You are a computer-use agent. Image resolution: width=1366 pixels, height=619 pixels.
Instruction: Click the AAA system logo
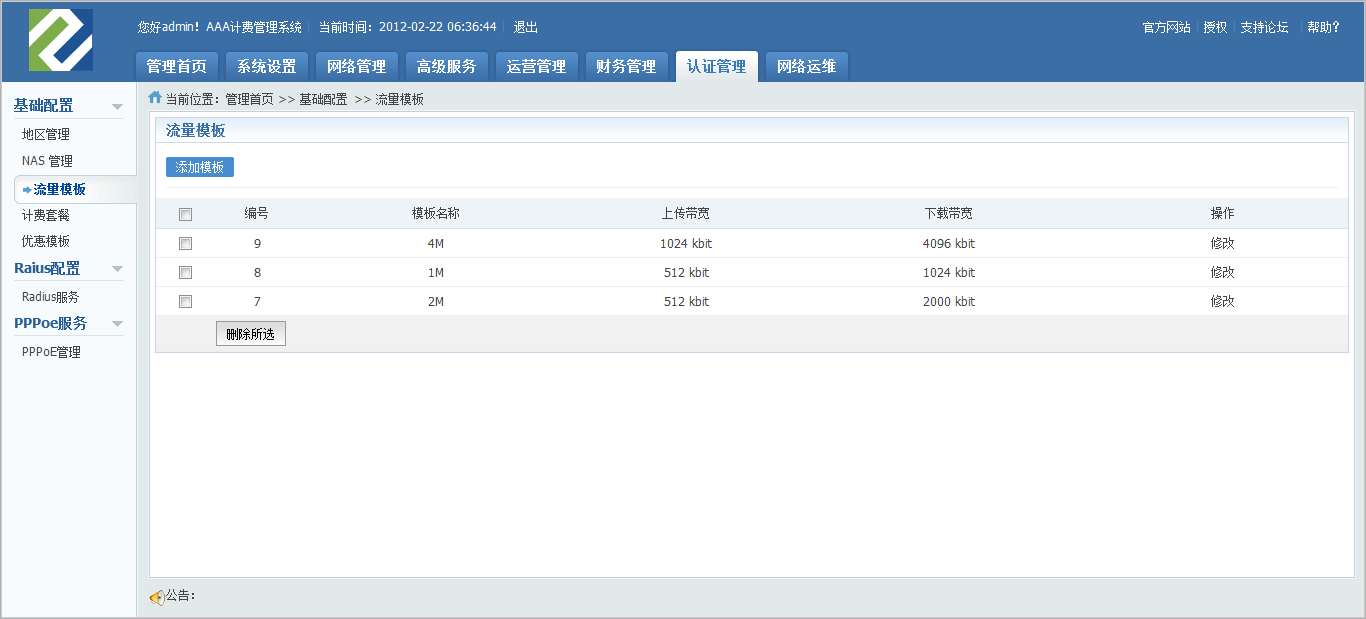pos(61,40)
